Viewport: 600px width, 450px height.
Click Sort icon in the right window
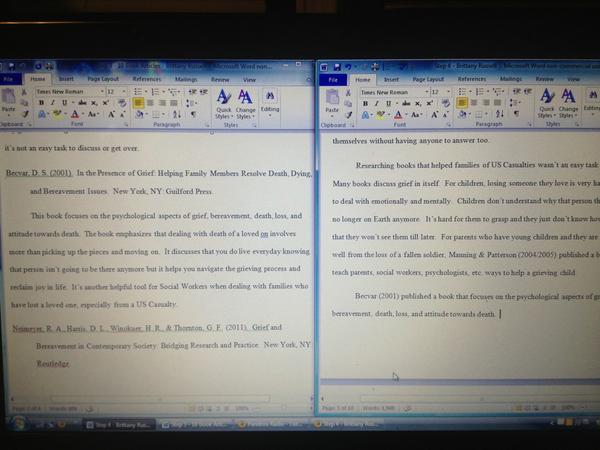[500, 114]
